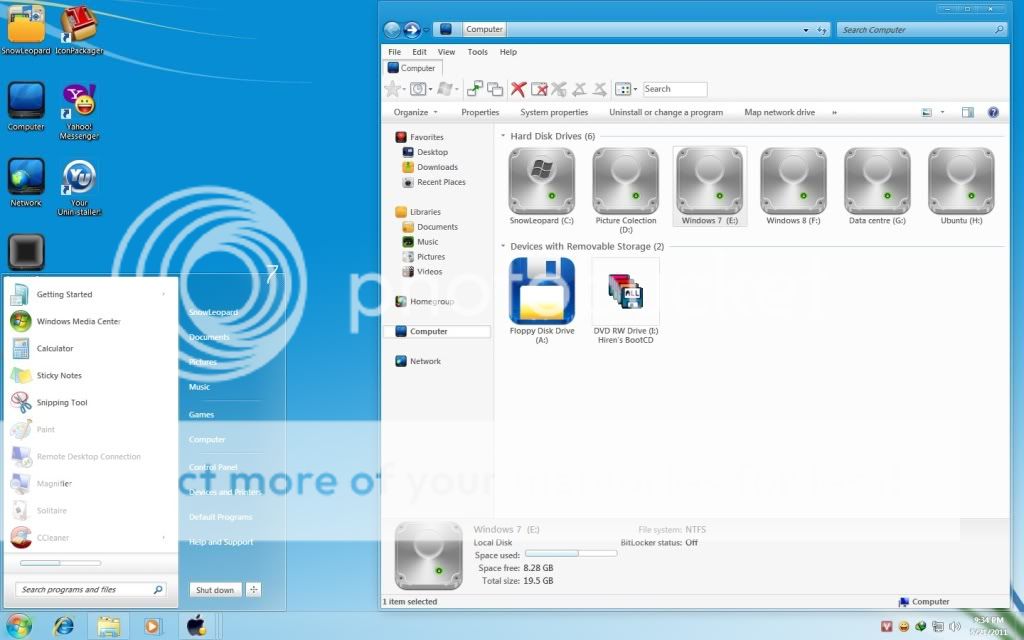Click the Search Computer field

click(921, 30)
